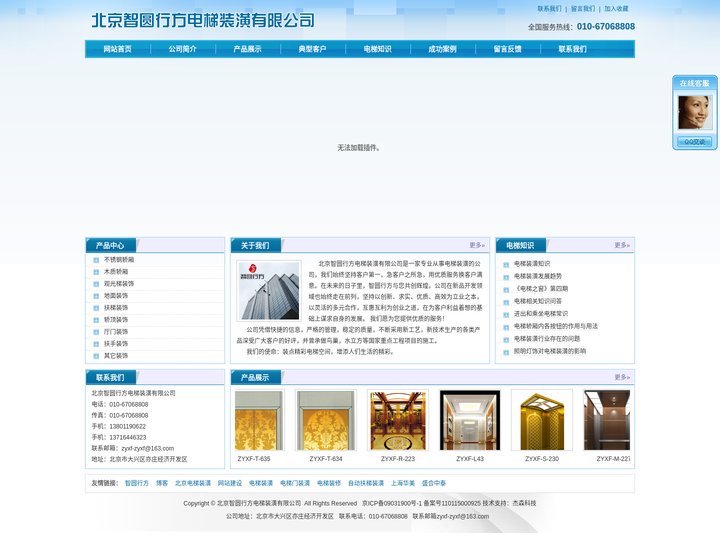
Task: Click the plus icon beside 地面装饰
Action: (96, 296)
